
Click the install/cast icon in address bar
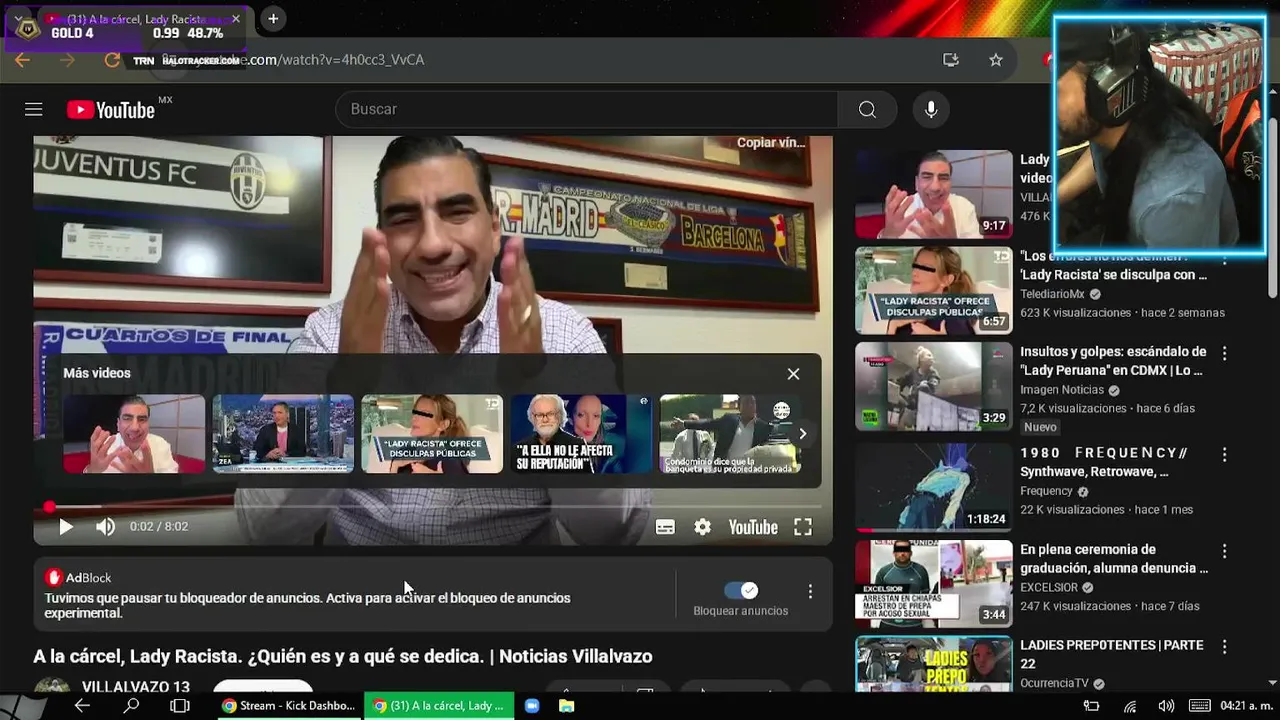951,60
